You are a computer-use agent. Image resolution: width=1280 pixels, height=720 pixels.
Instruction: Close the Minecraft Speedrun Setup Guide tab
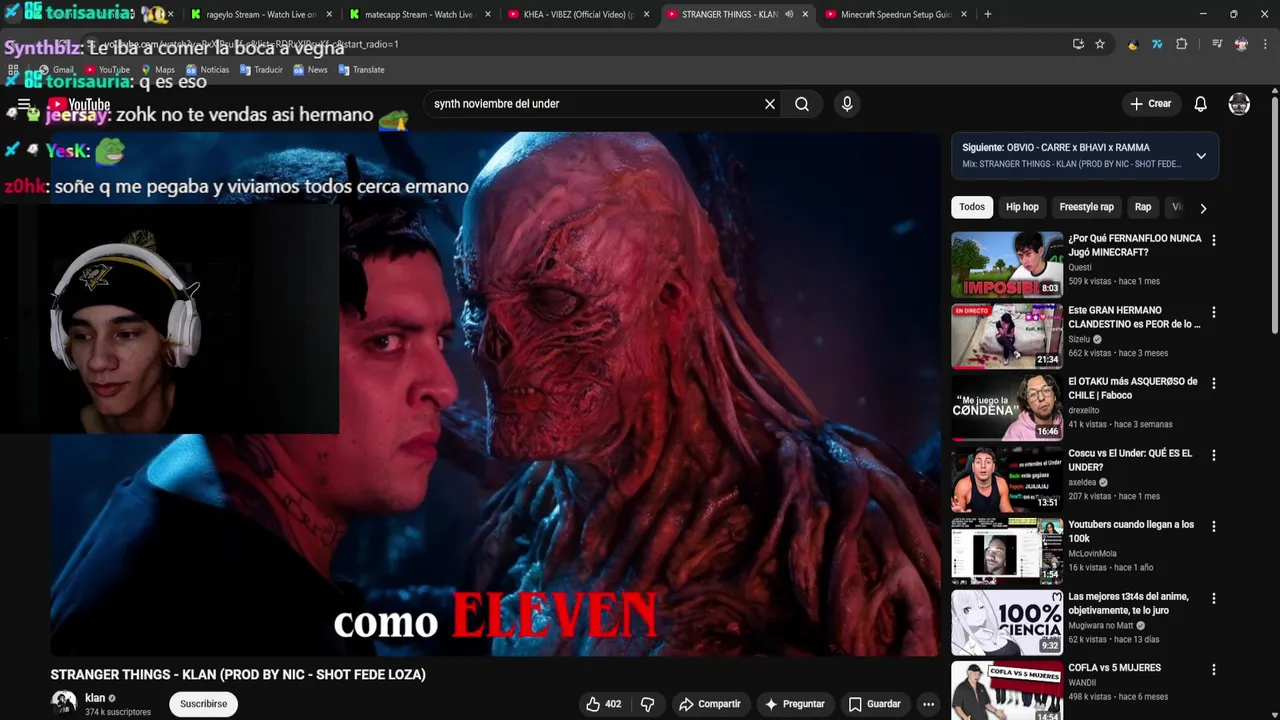pyautogui.click(x=964, y=14)
